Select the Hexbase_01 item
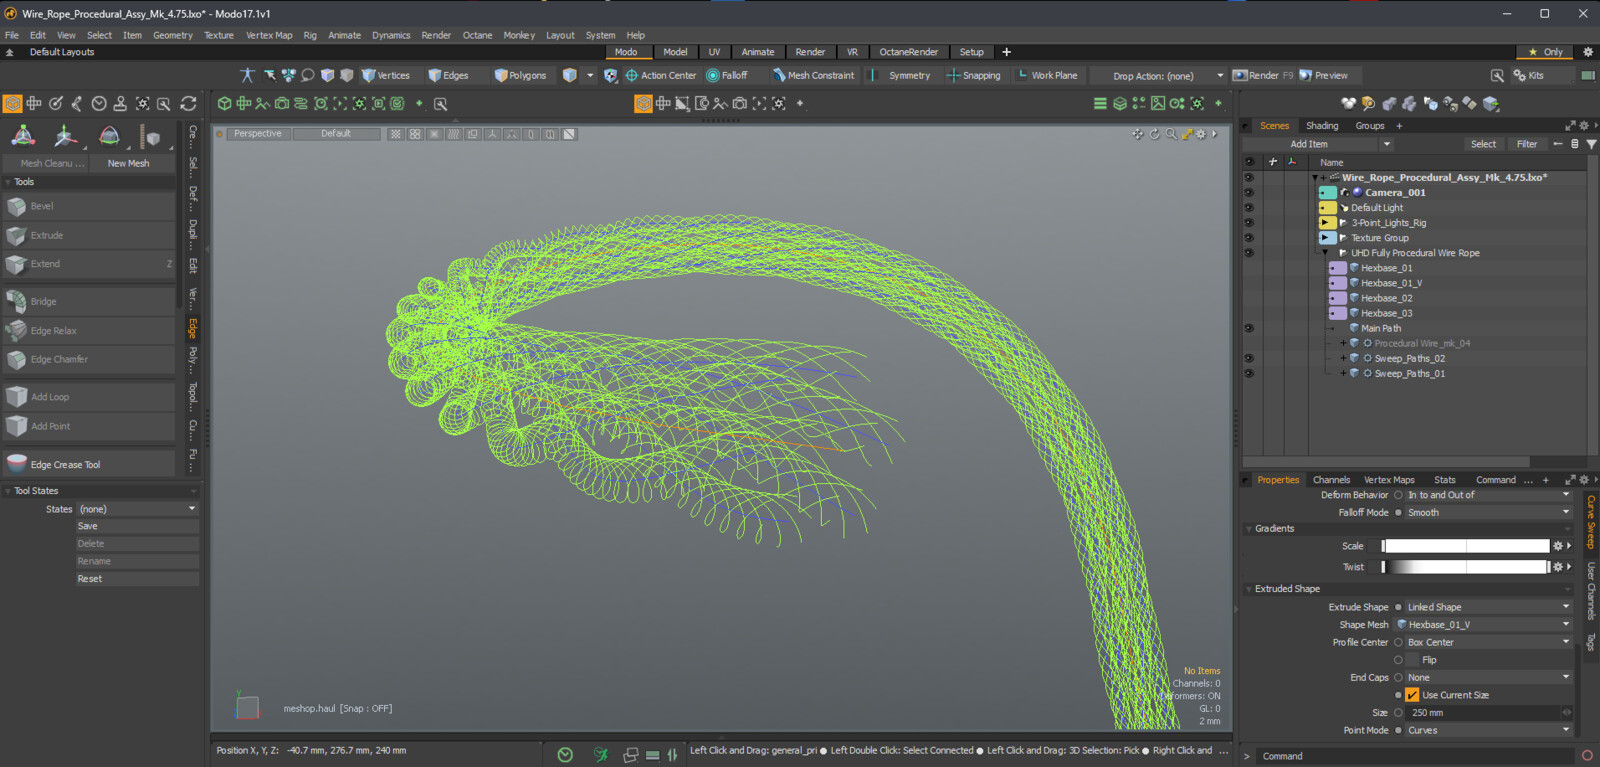 click(1386, 268)
